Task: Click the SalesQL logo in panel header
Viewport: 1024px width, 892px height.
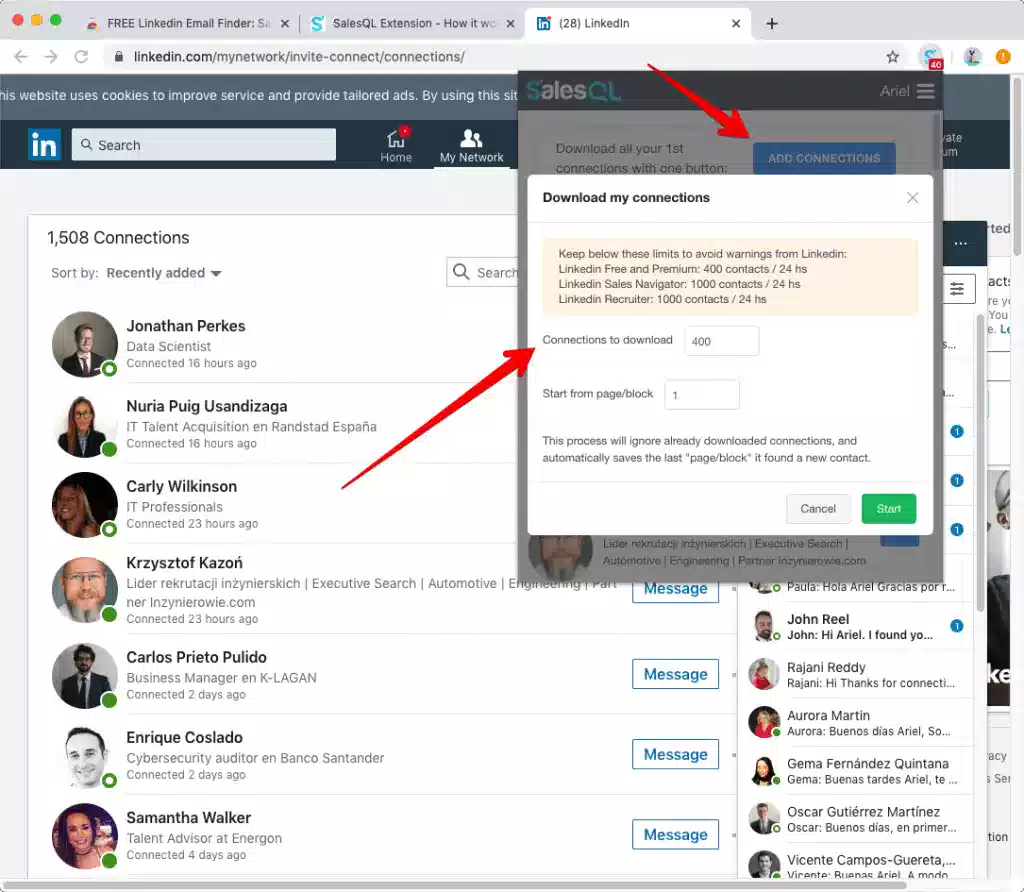Action: coord(573,91)
